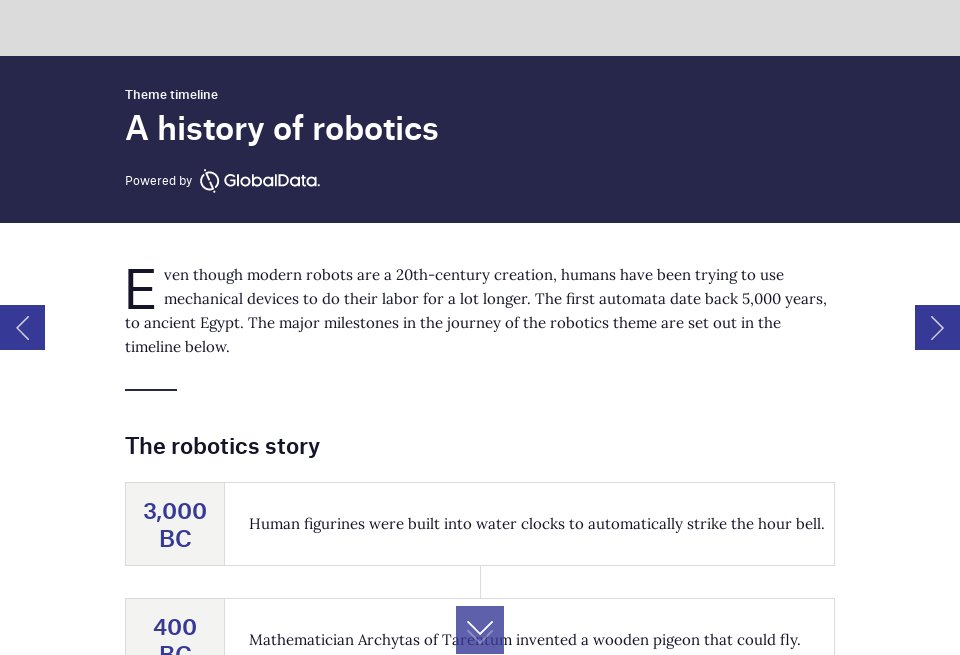Click 'The robotics story' section heading

coord(222,446)
